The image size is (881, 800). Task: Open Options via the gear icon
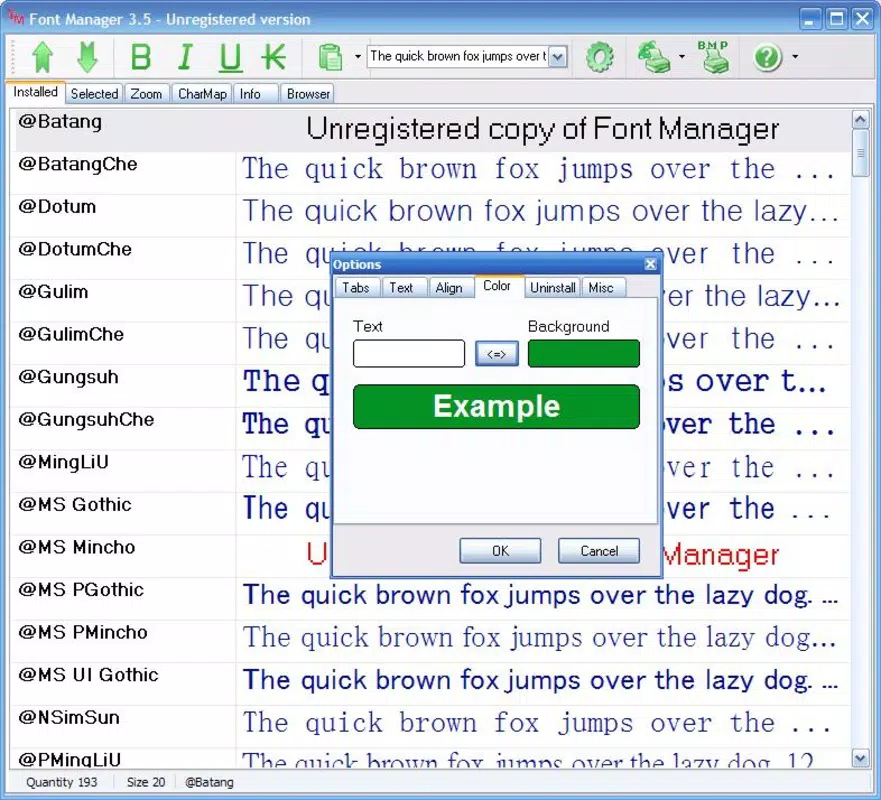pyautogui.click(x=600, y=57)
